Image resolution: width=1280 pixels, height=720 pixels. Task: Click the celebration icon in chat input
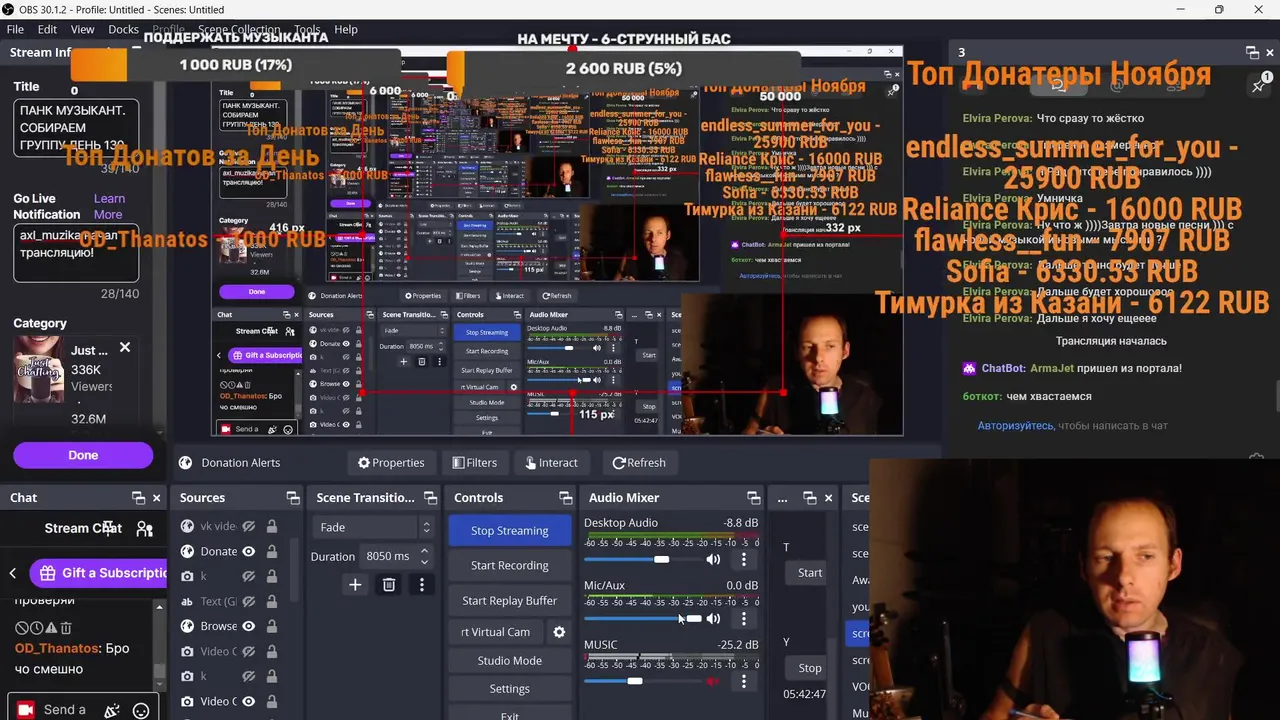coord(112,710)
